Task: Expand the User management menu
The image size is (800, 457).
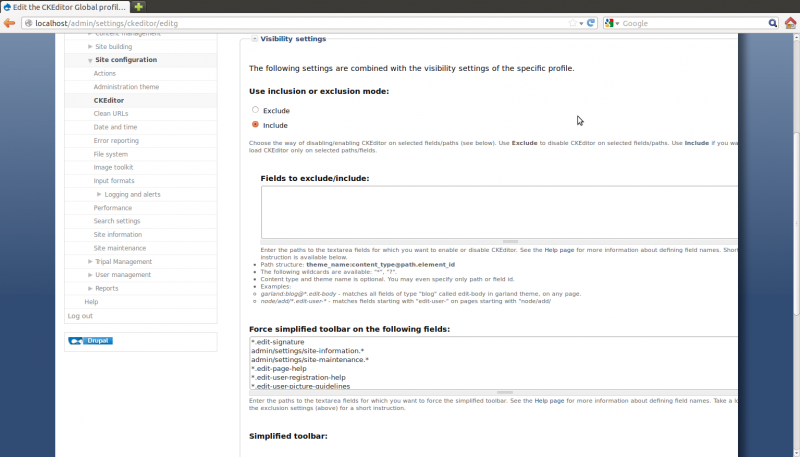Action: pyautogui.click(x=90, y=275)
